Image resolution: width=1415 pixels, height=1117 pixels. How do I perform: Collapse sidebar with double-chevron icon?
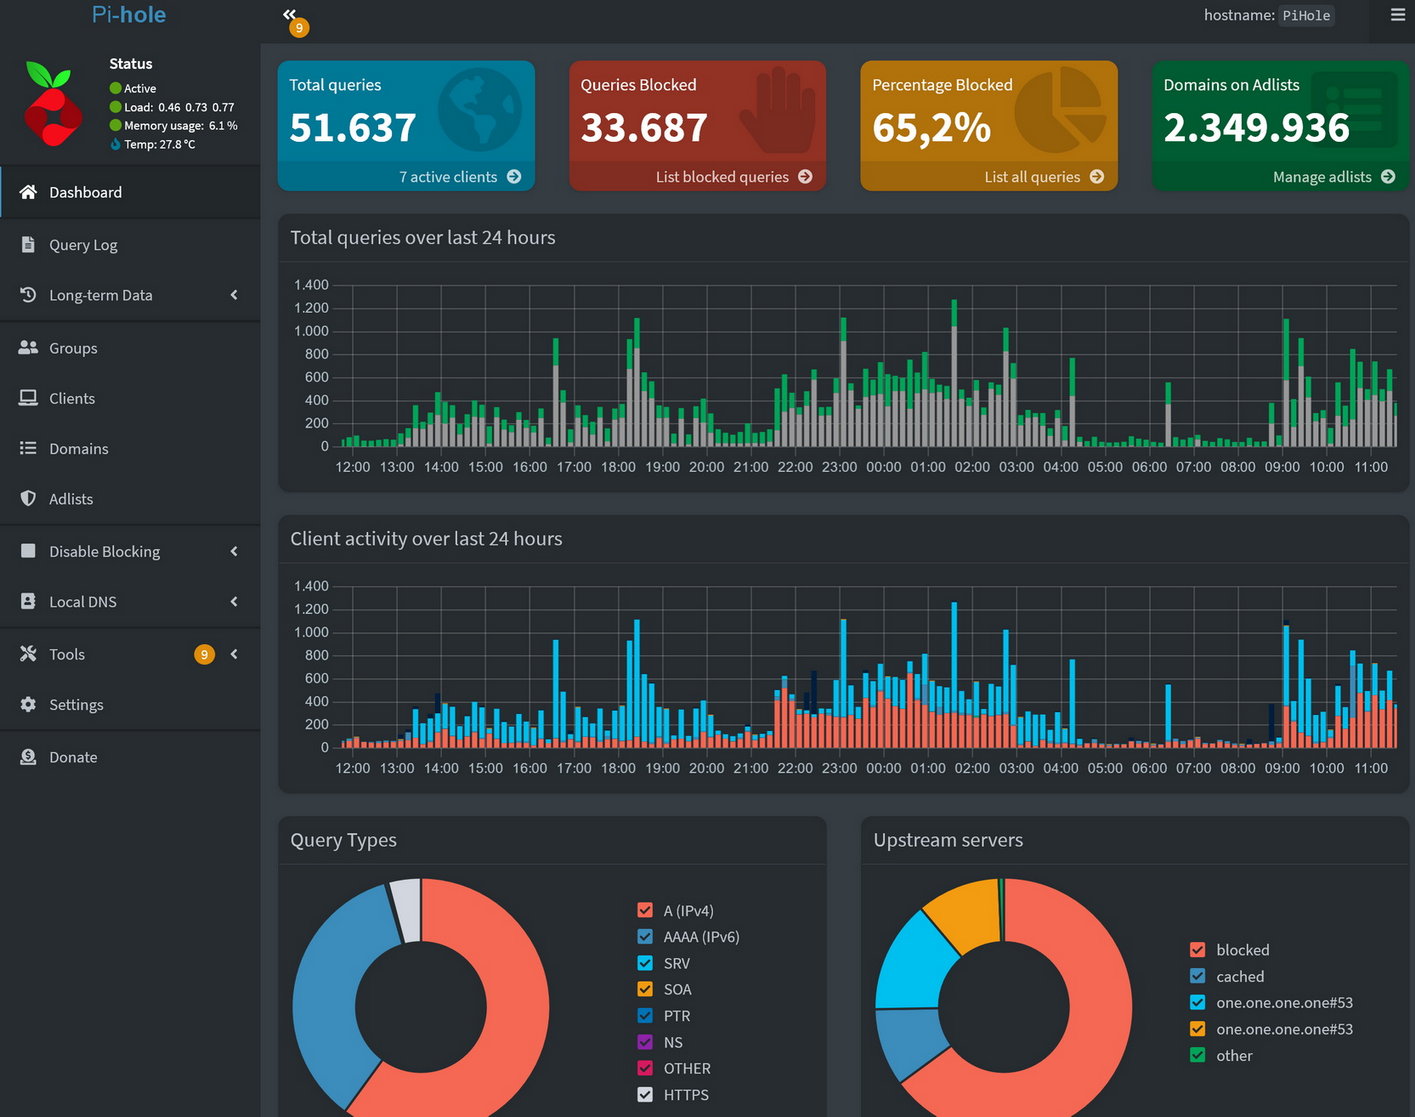289,15
